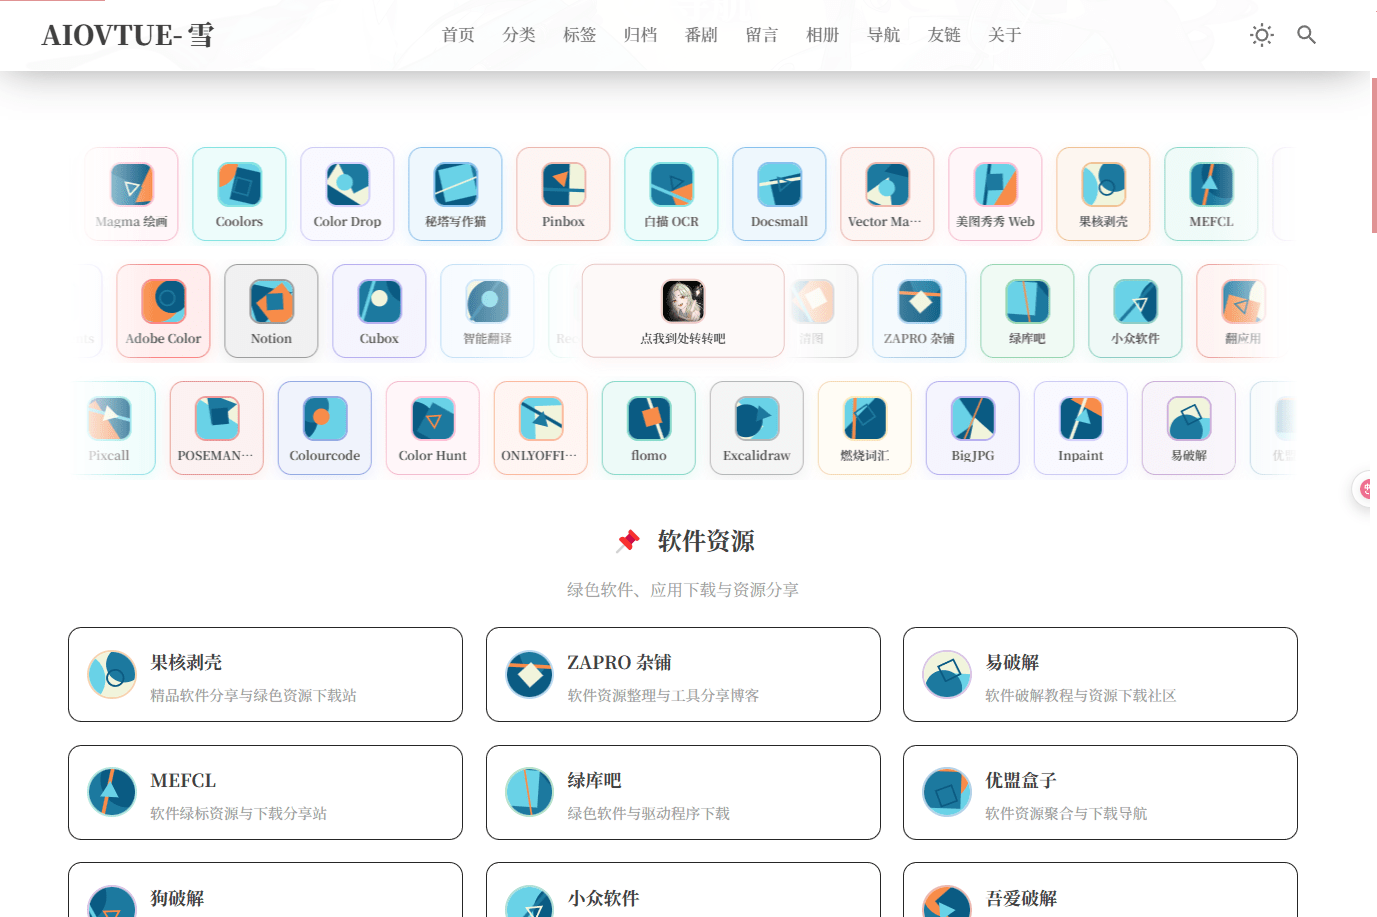The width and height of the screenshot is (1377, 917).
Task: Open 分类 in navigation bar
Action: click(519, 35)
